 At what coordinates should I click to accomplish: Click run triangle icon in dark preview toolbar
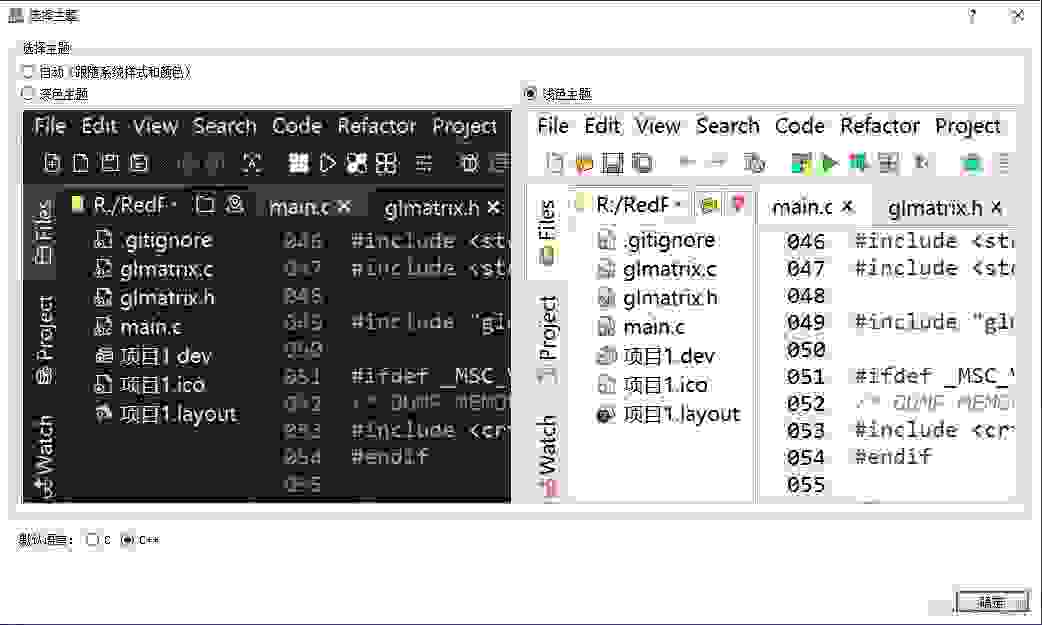328,163
